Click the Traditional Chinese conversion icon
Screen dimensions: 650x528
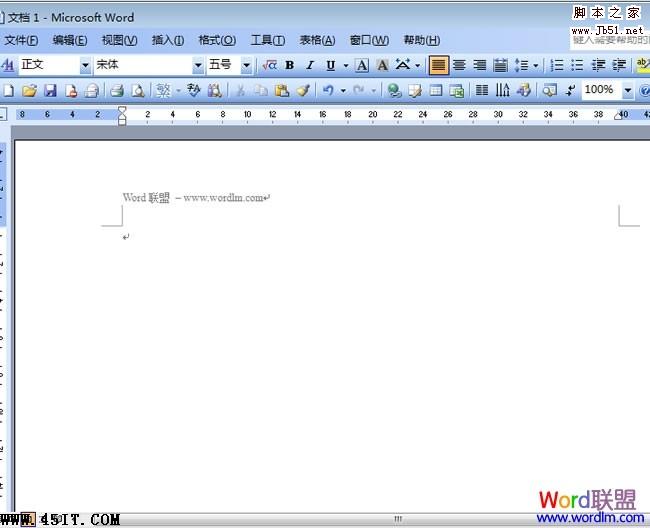(163, 90)
